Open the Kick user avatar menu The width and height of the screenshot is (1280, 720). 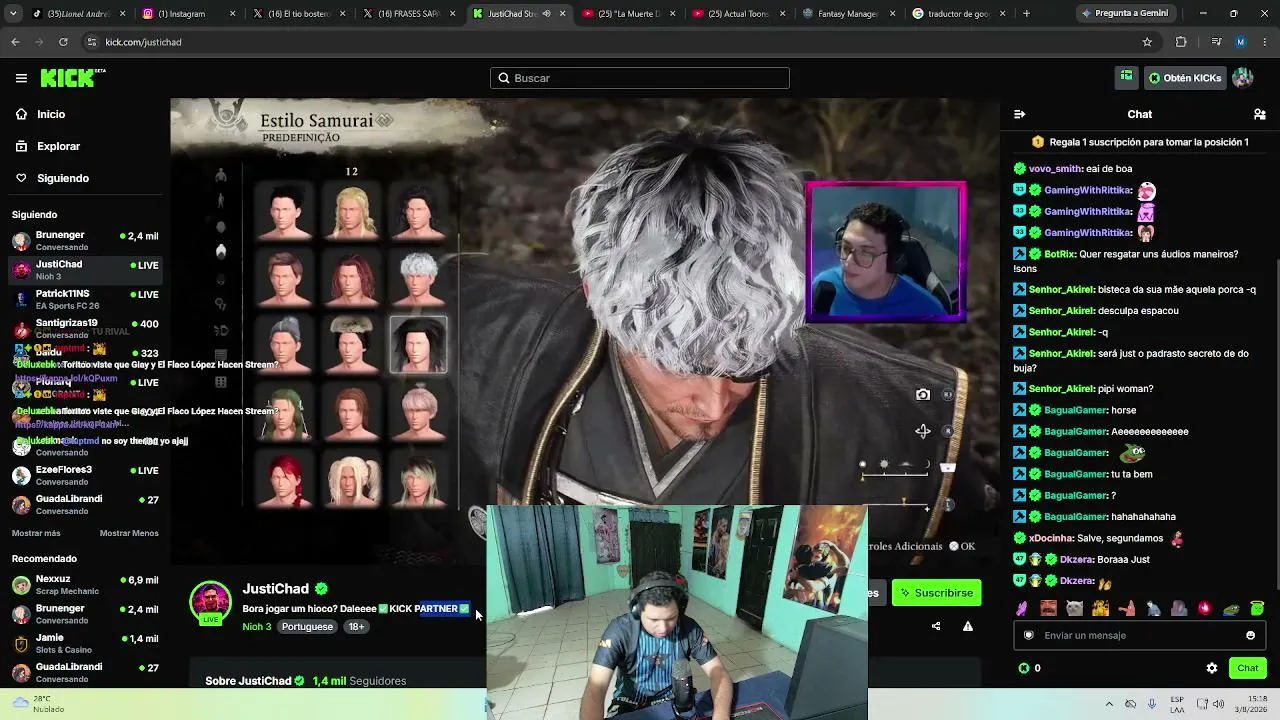pyautogui.click(x=1243, y=78)
